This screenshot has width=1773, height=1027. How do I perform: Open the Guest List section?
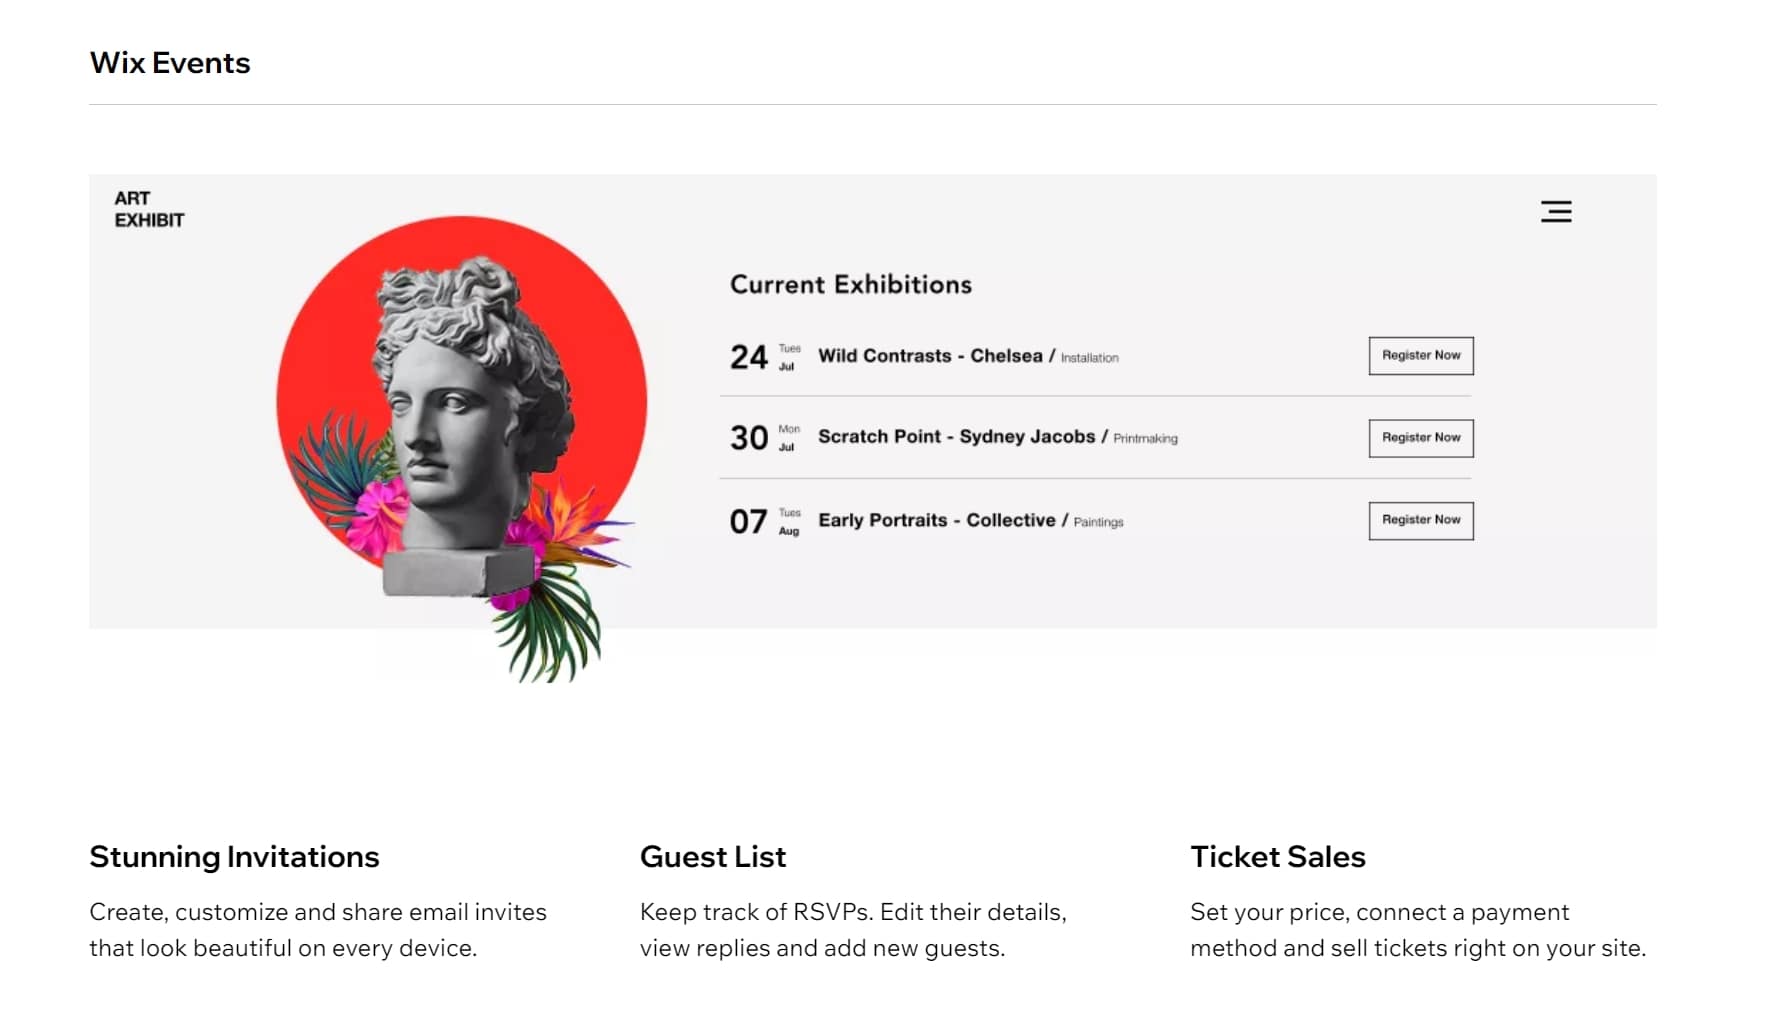point(712,857)
